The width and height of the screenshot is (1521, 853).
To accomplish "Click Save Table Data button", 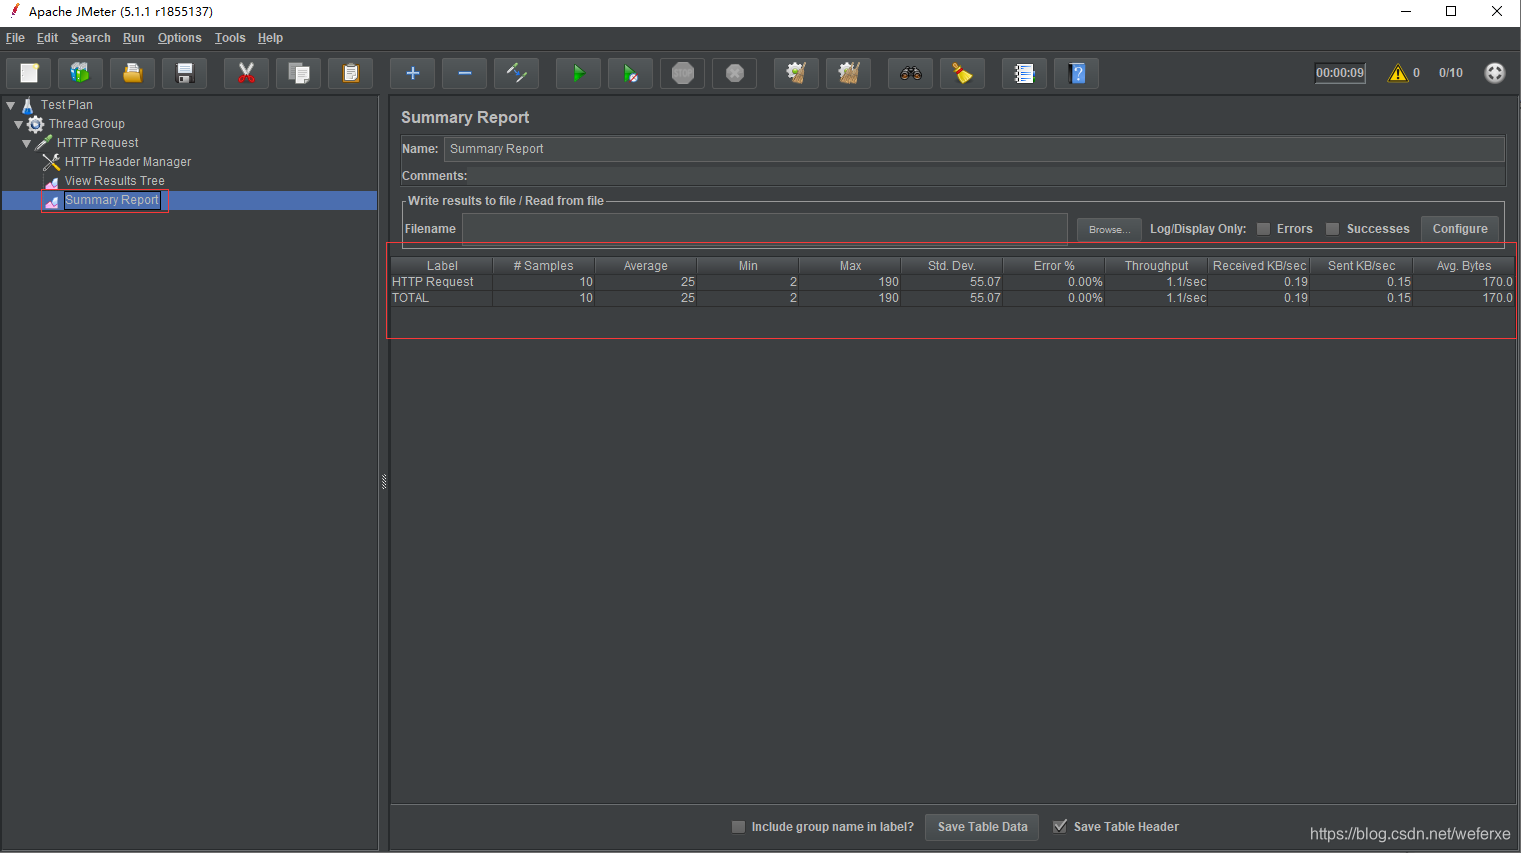I will (982, 827).
